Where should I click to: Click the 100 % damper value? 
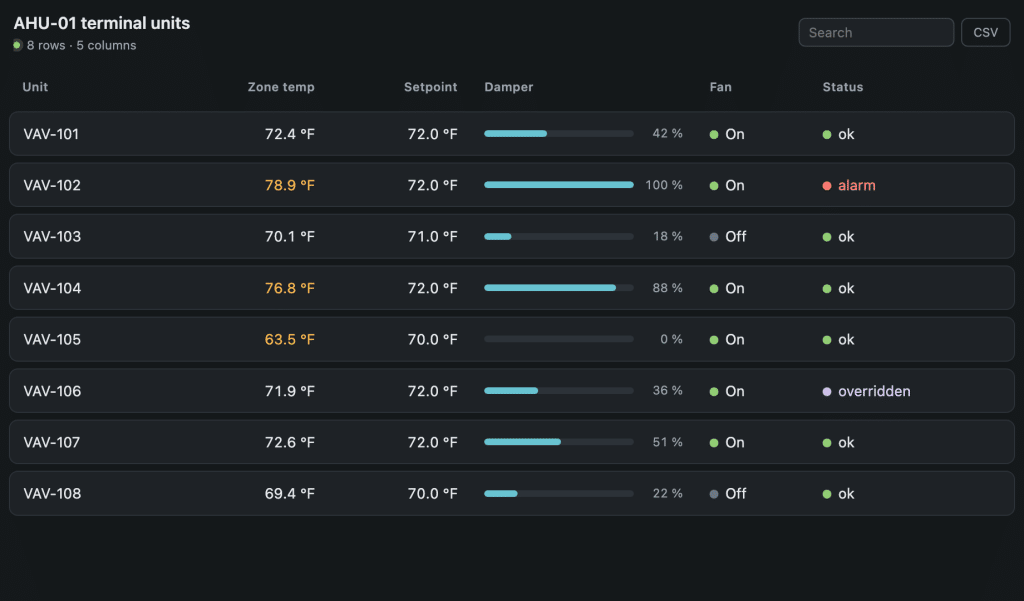(664, 185)
